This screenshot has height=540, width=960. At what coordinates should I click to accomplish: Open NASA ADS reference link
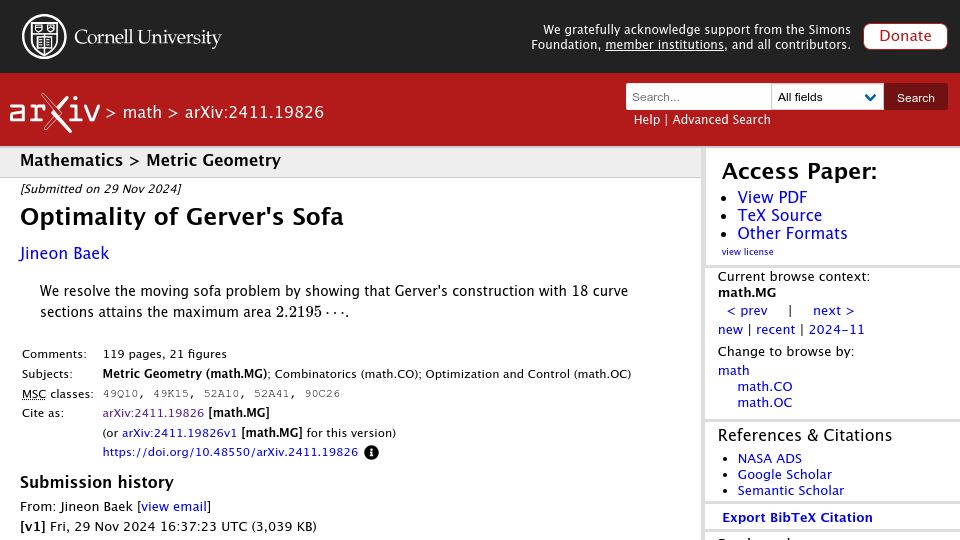(770, 459)
